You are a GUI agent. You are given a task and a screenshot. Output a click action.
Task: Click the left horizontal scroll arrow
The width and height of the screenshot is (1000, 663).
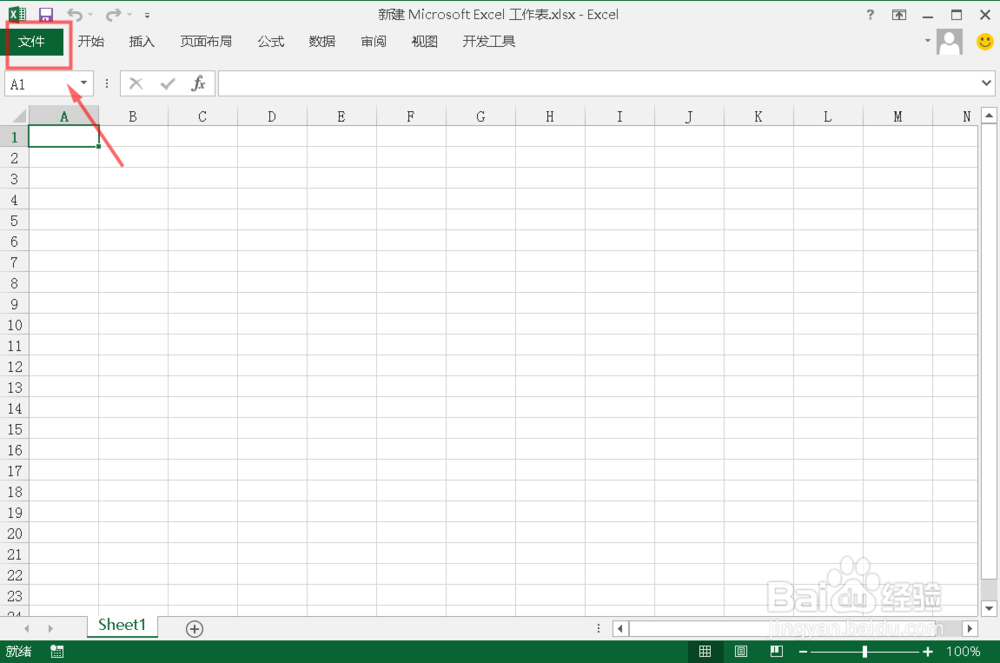pyautogui.click(x=620, y=629)
